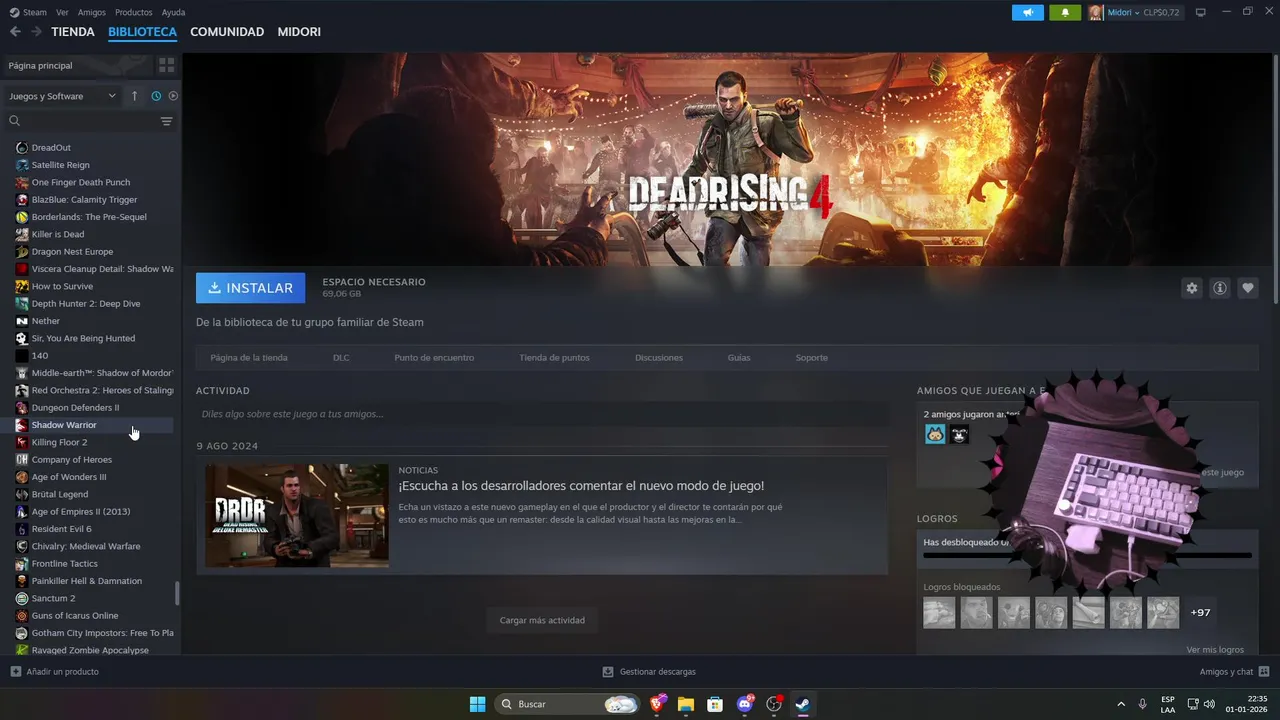This screenshot has height=720, width=1280.
Task: Open the Ver menu
Action: pyautogui.click(x=62, y=12)
